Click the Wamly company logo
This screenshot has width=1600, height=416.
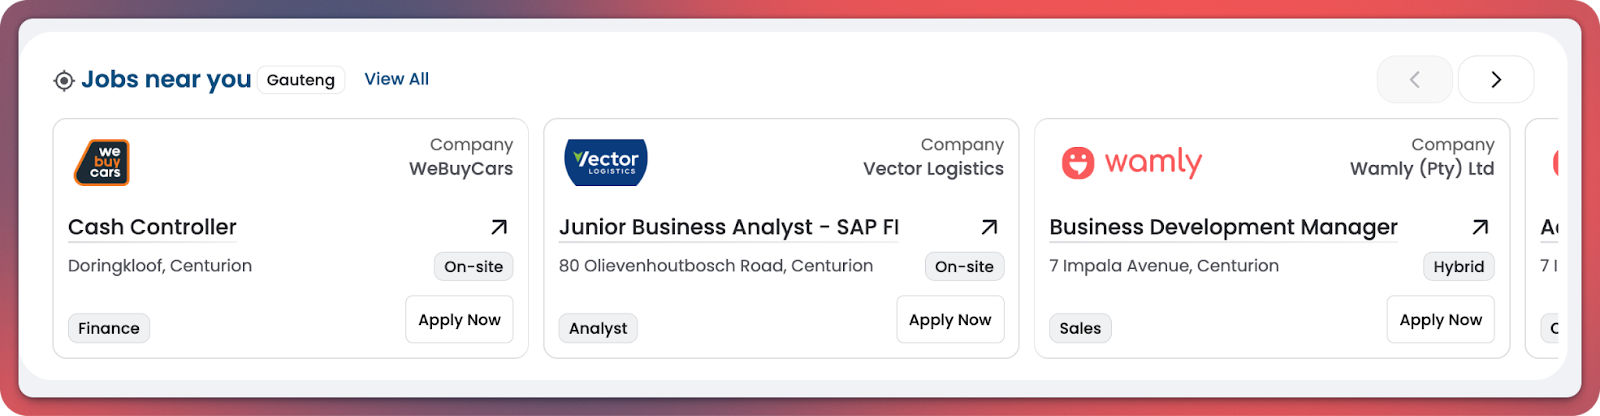[1131, 162]
